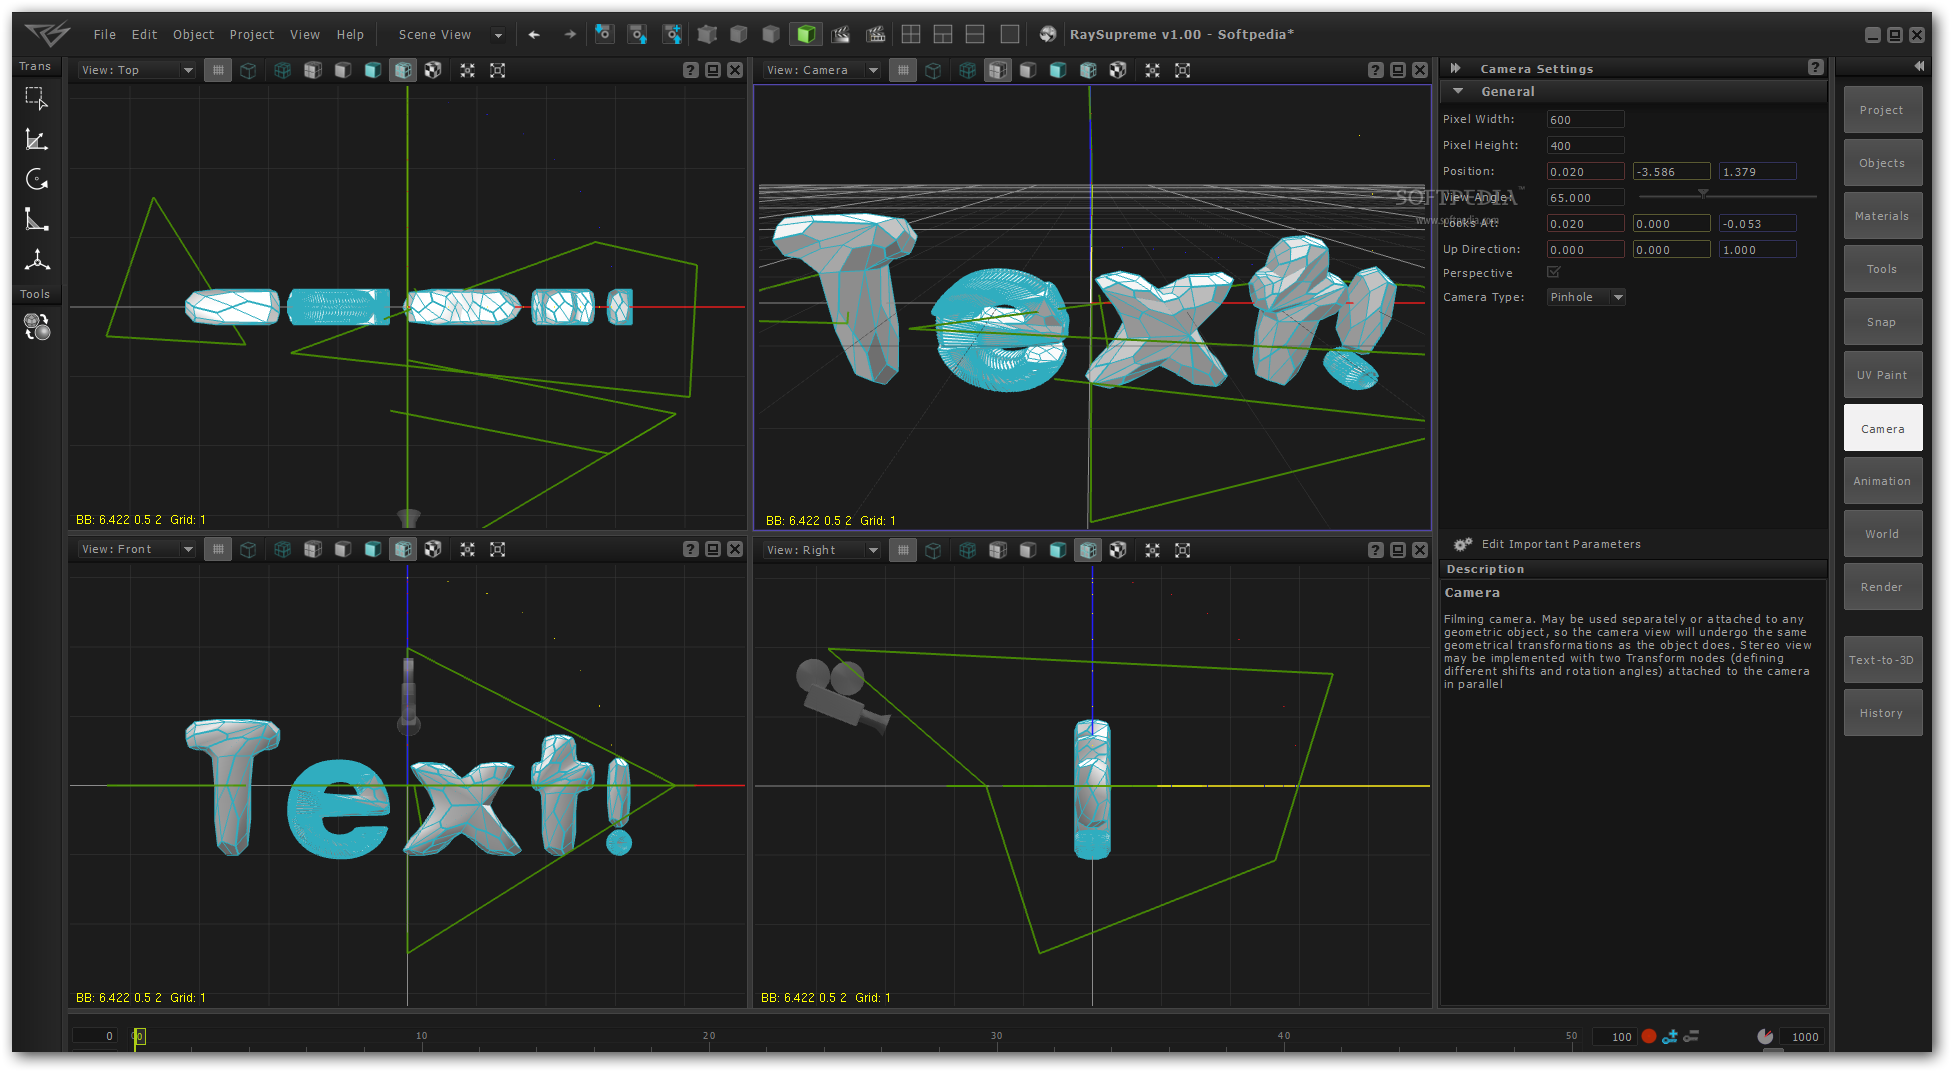Click the green cube render mode icon
The image size is (1952, 1072).
coord(805,35)
